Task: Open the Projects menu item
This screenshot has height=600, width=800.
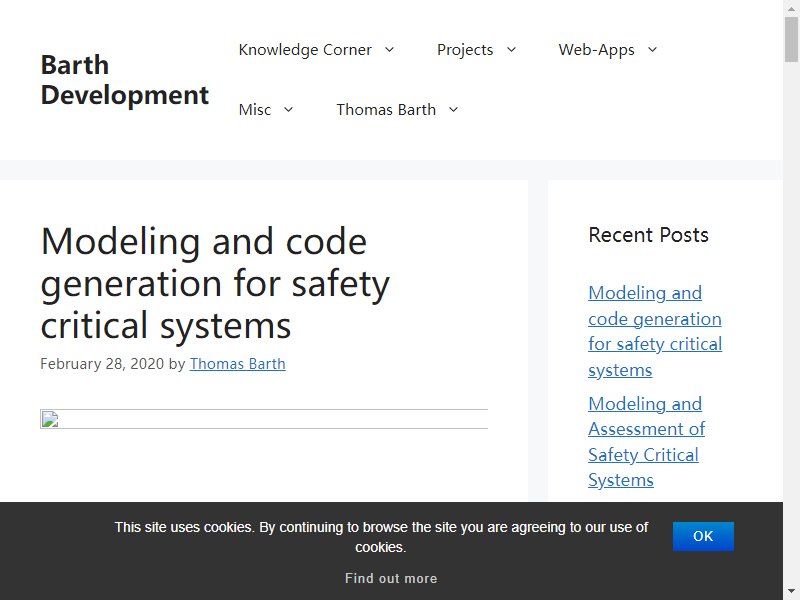Action: [x=465, y=49]
